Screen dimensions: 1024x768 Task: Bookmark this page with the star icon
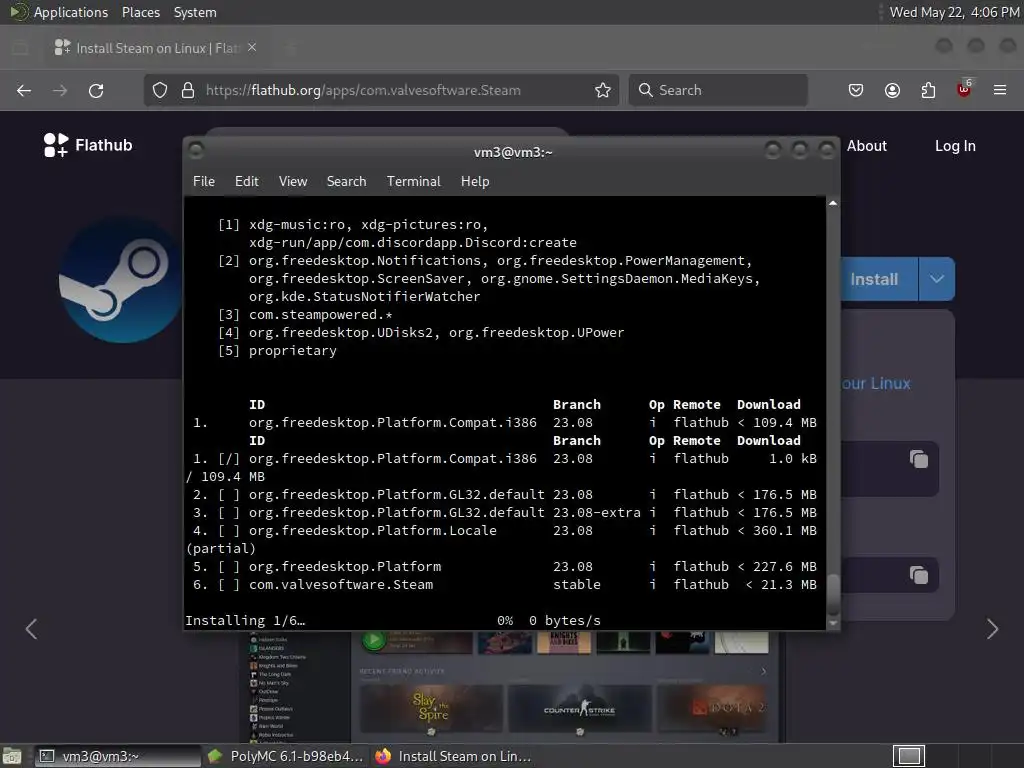click(x=603, y=90)
